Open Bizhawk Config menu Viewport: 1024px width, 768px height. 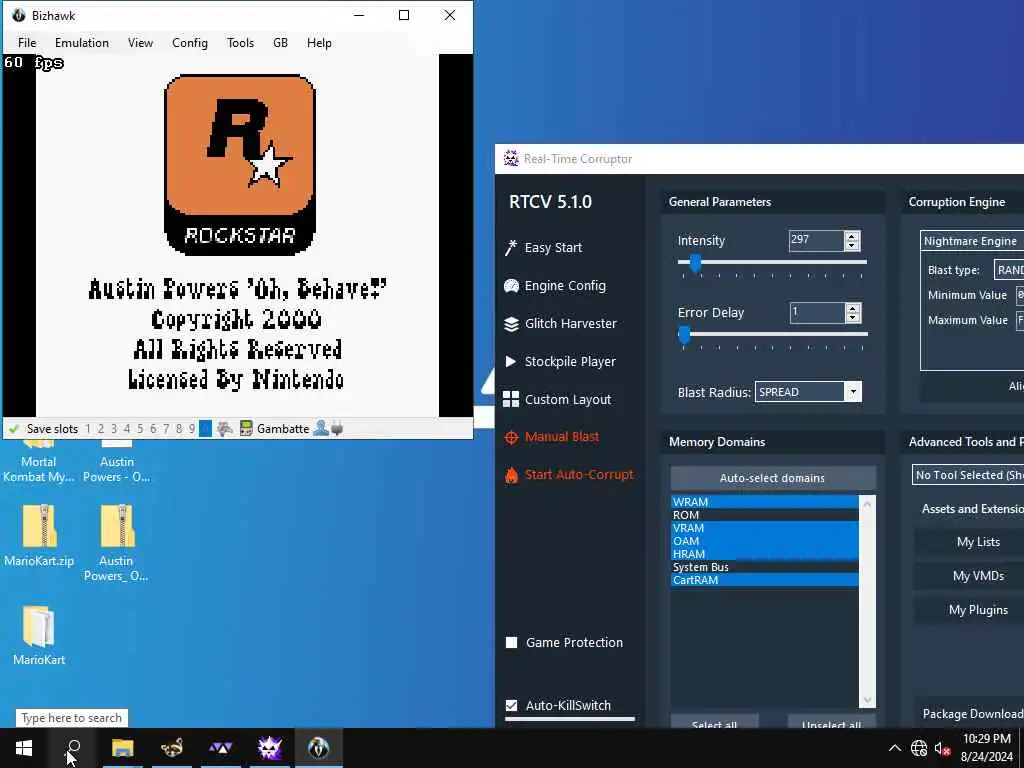[189, 43]
